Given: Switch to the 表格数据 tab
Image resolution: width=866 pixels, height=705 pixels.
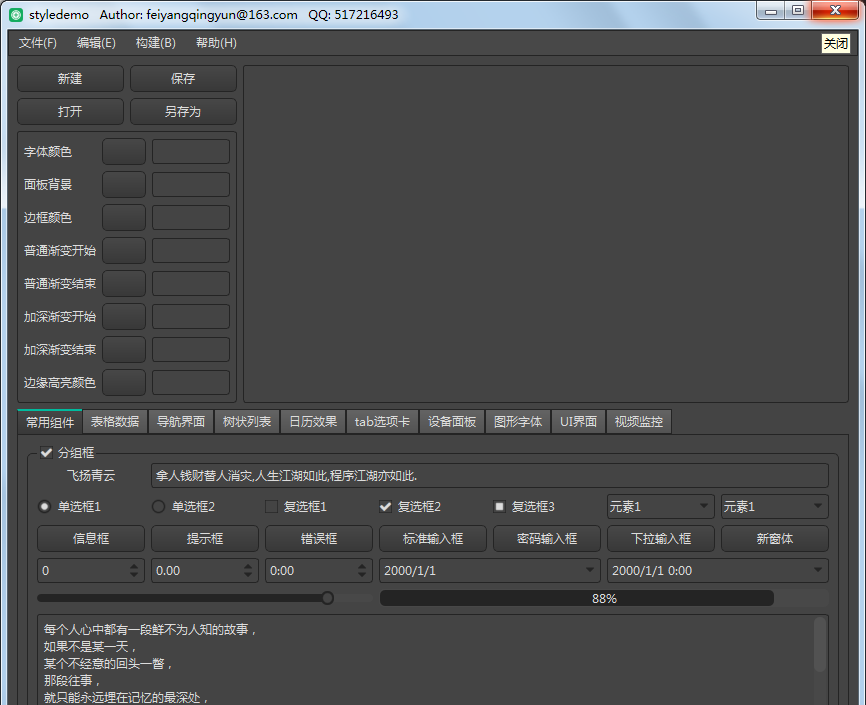Looking at the screenshot, I should pyautogui.click(x=115, y=422).
